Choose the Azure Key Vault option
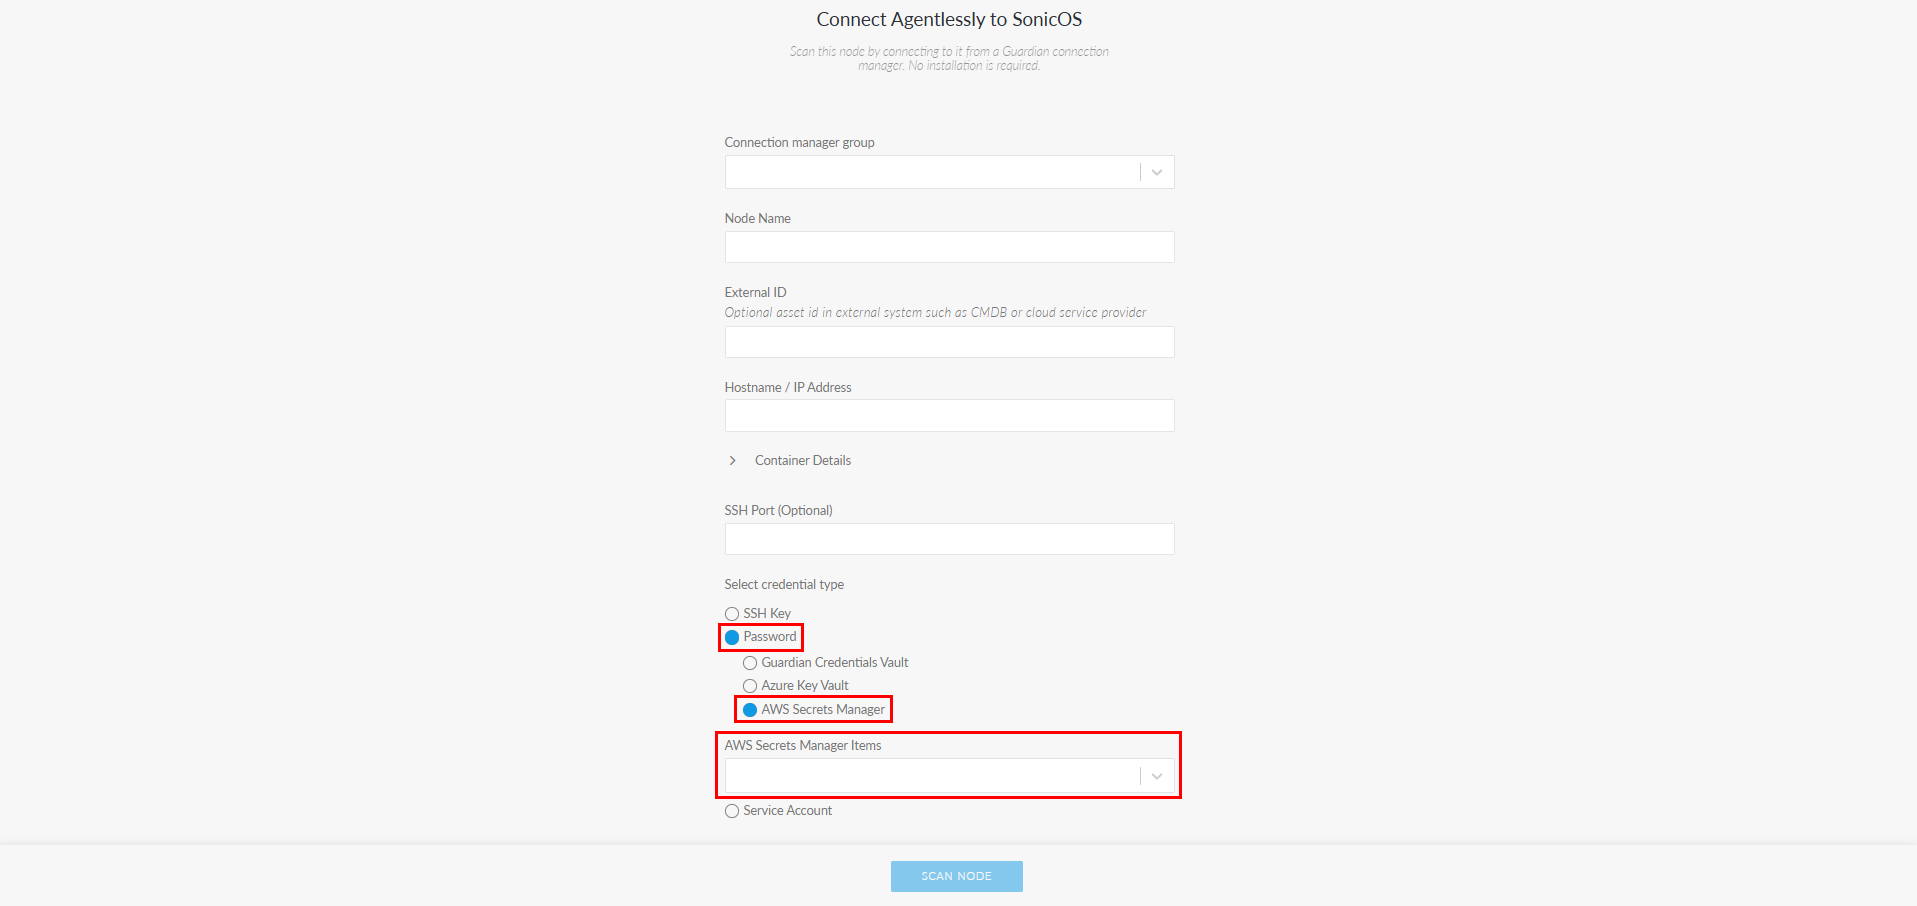This screenshot has width=1917, height=906. click(x=750, y=686)
